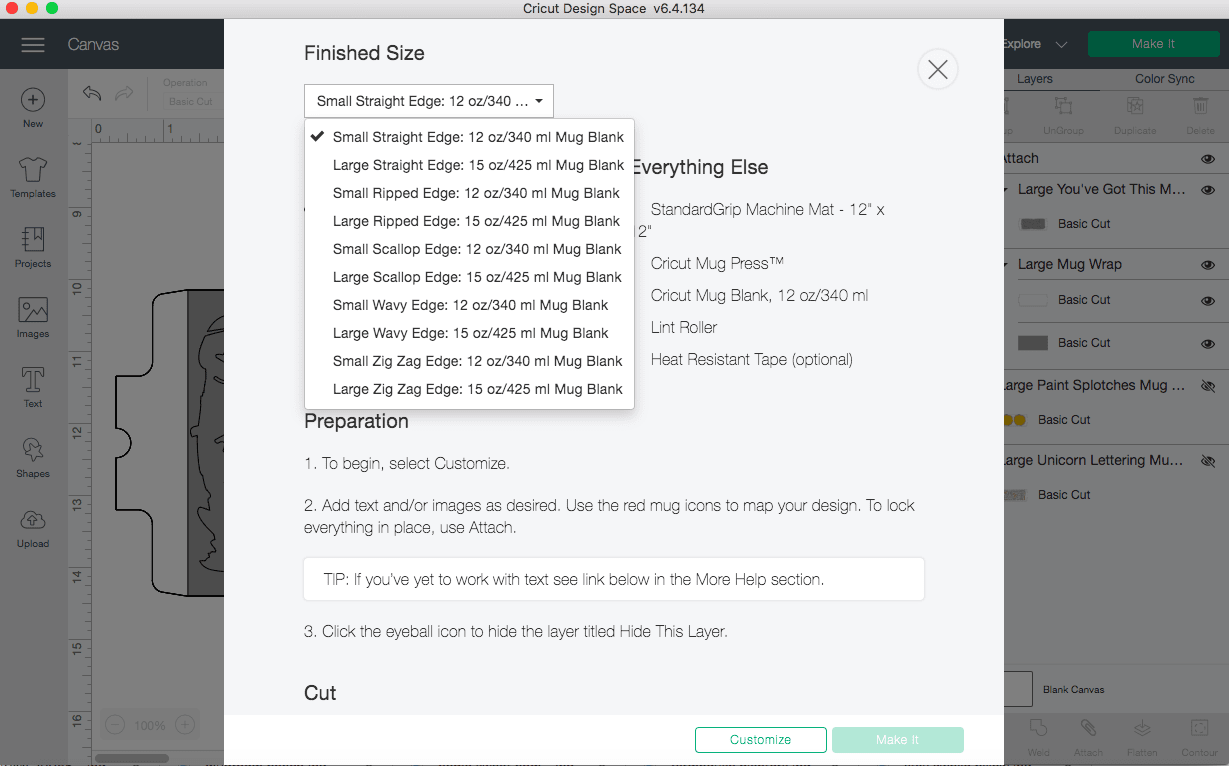1229x766 pixels.
Task: Click the New canvas plus icon
Action: (33, 107)
